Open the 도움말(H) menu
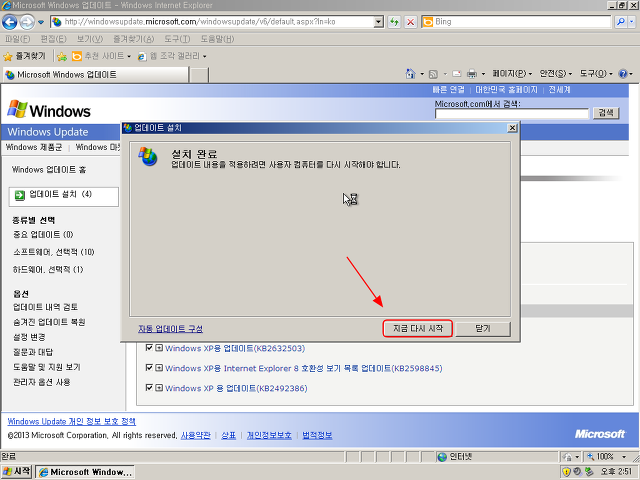The height and width of the screenshot is (480, 640). (217, 39)
